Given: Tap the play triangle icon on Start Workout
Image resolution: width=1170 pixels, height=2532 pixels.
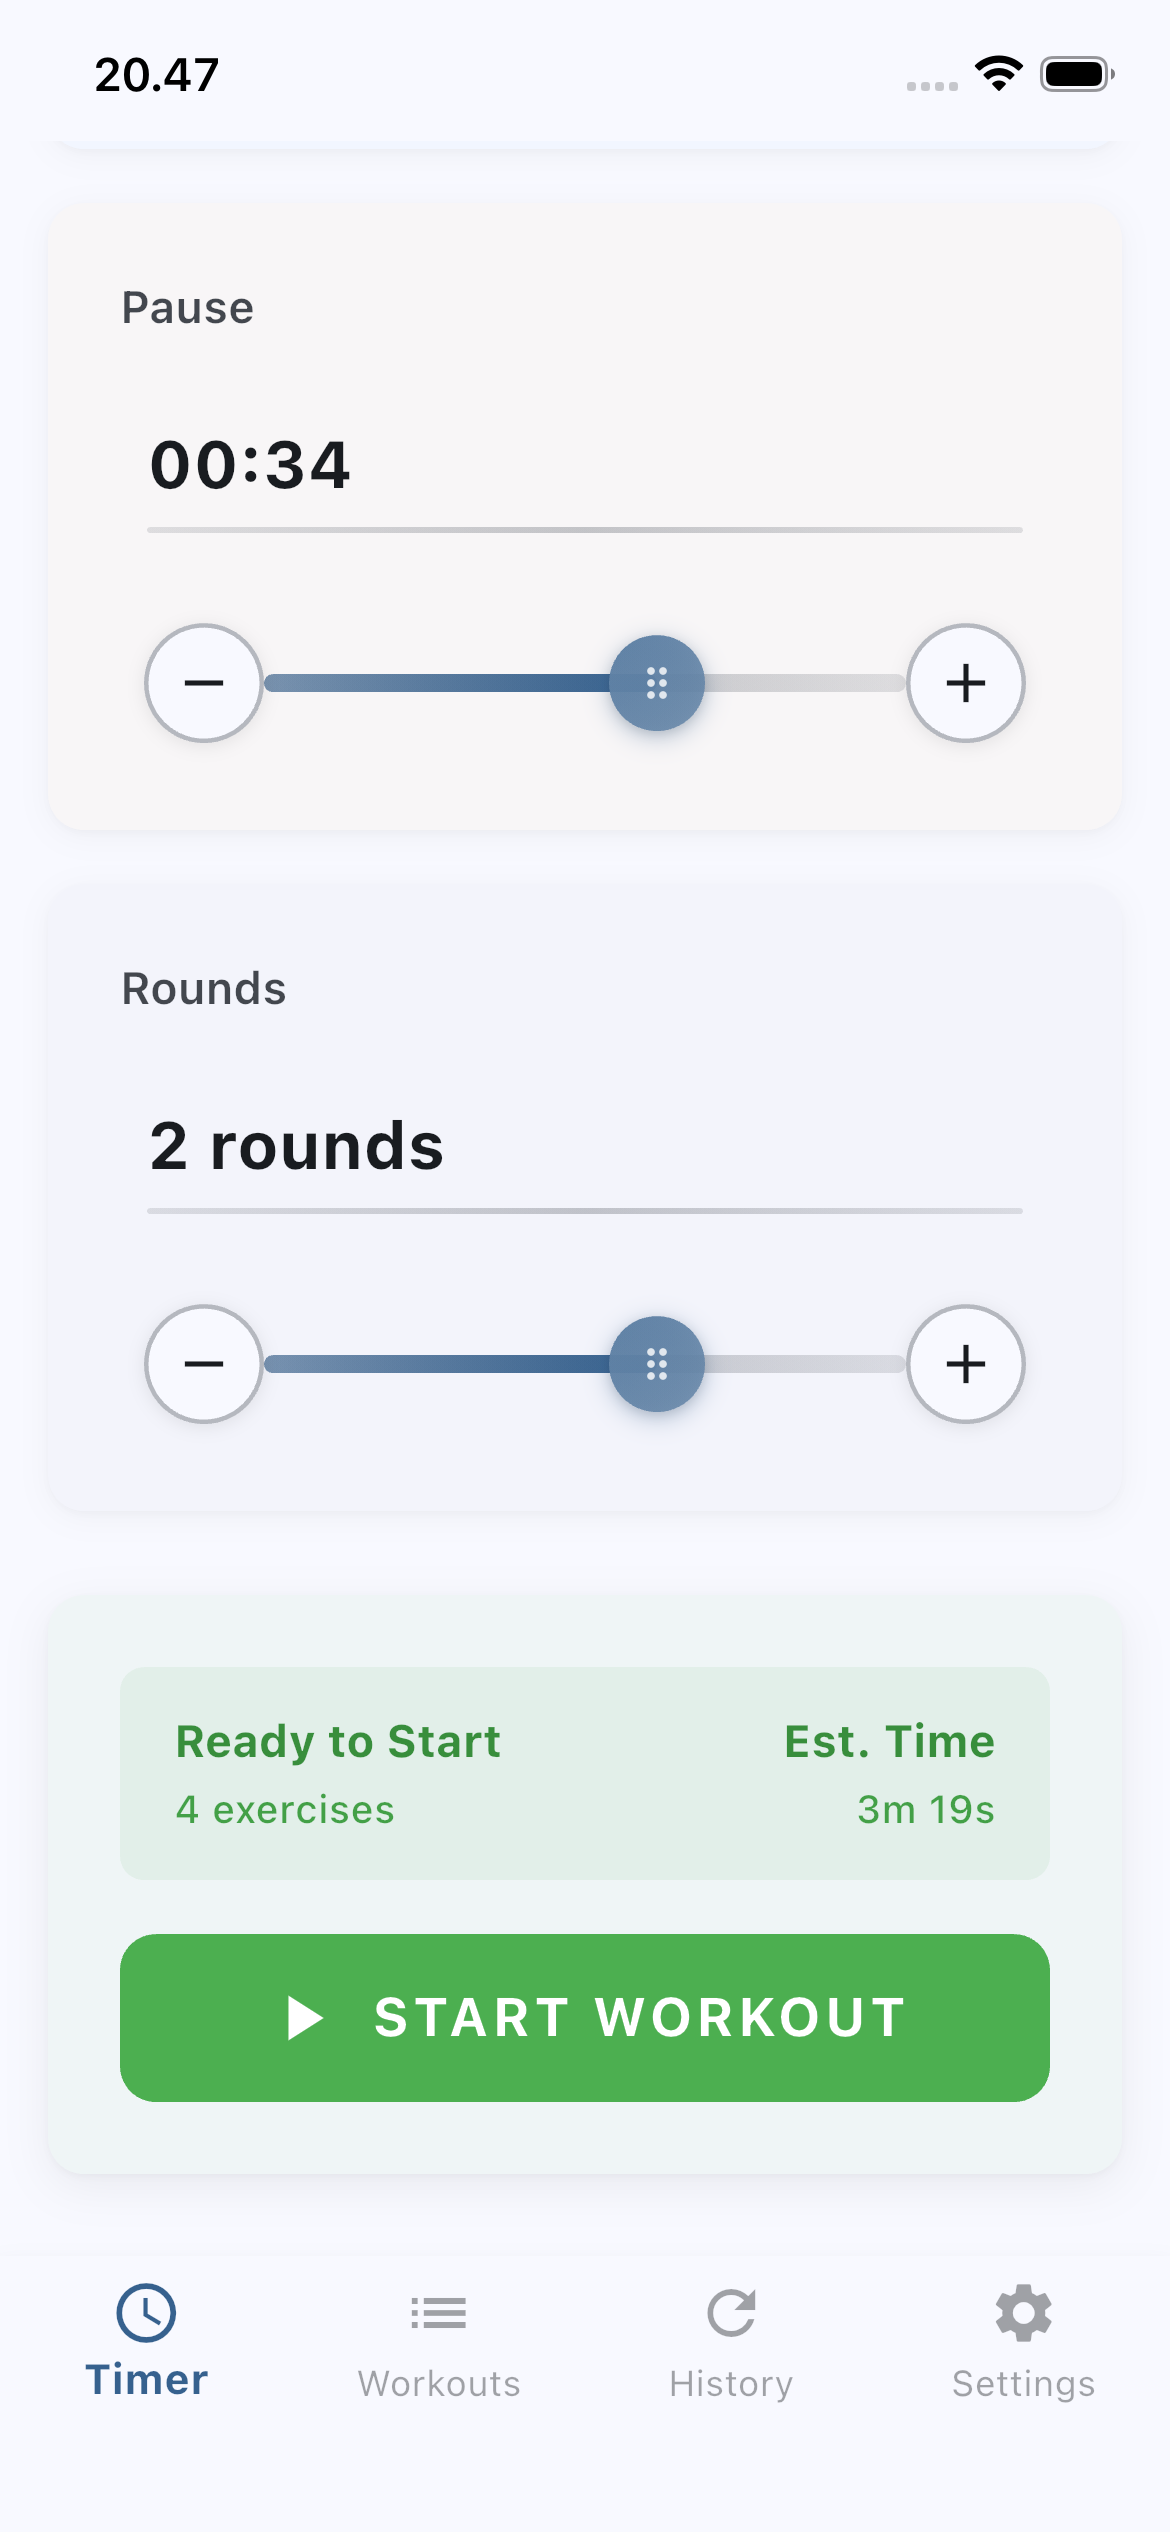Looking at the screenshot, I should (x=304, y=2018).
